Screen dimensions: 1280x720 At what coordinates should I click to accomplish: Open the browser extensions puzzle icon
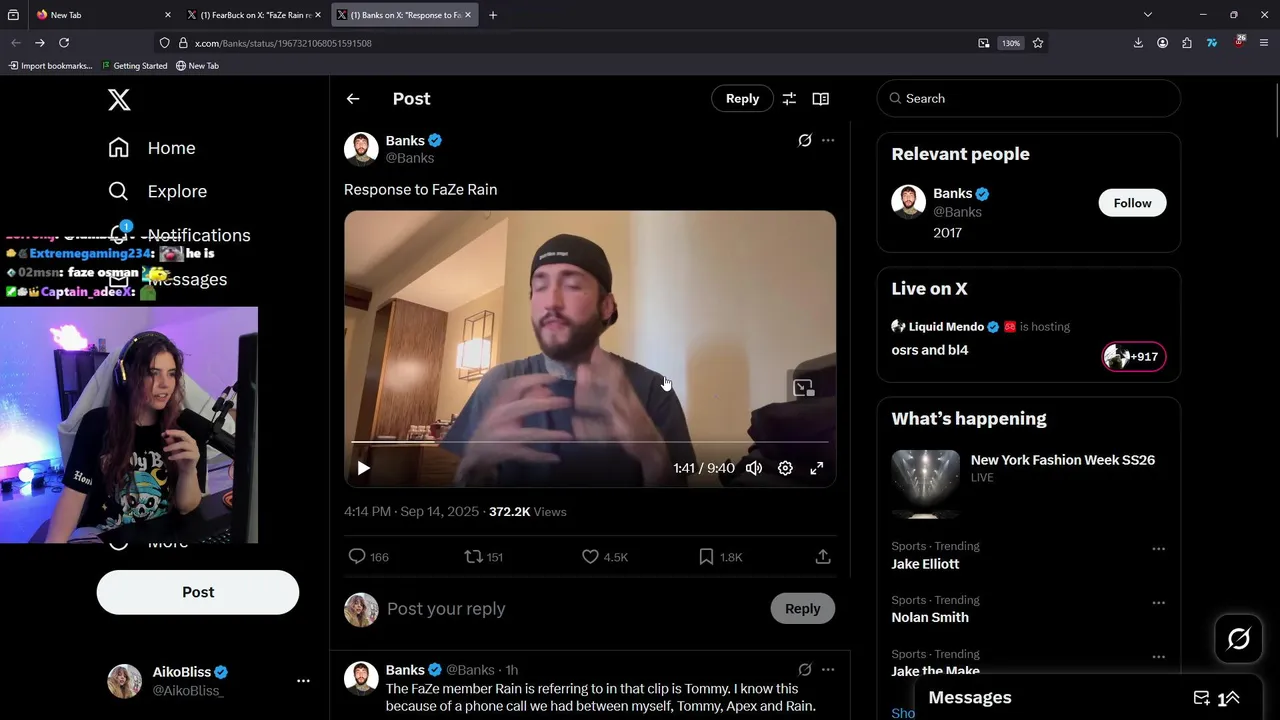pyautogui.click(x=1187, y=43)
